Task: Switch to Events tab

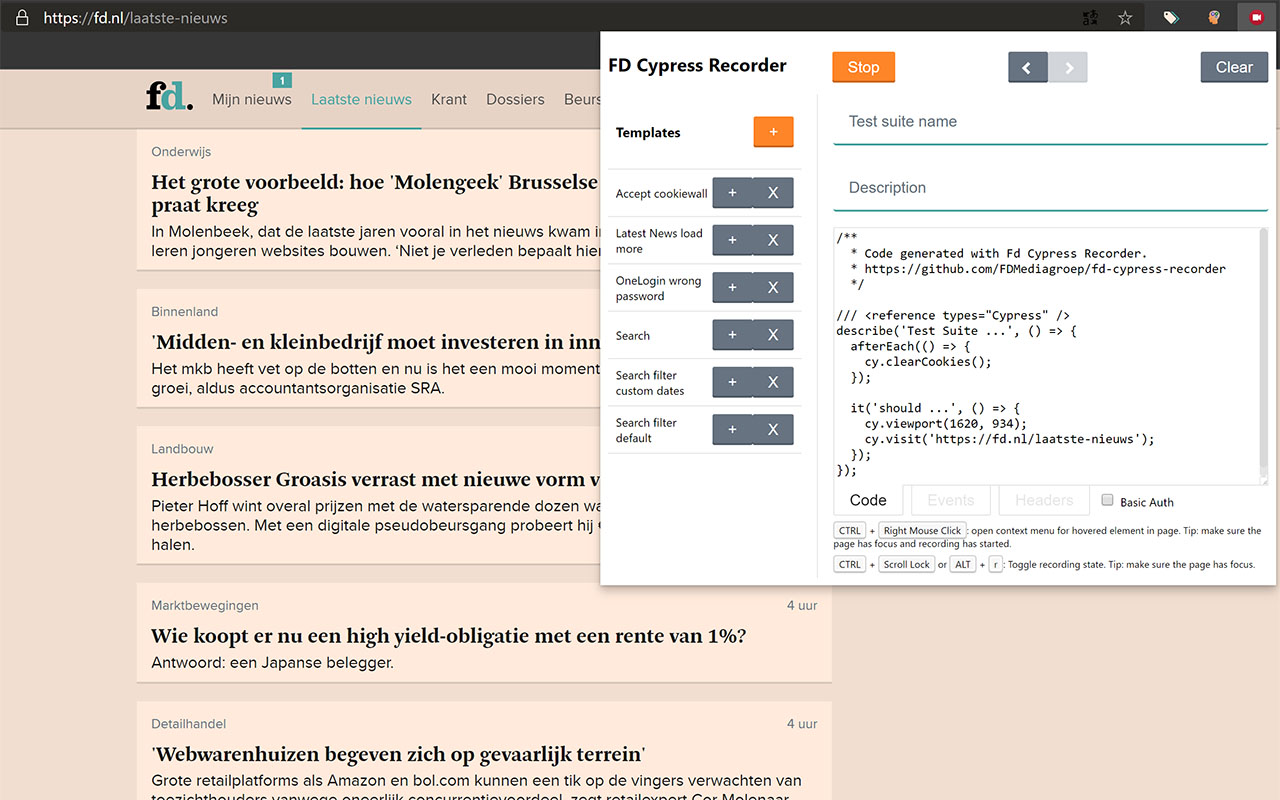Action: tap(950, 500)
